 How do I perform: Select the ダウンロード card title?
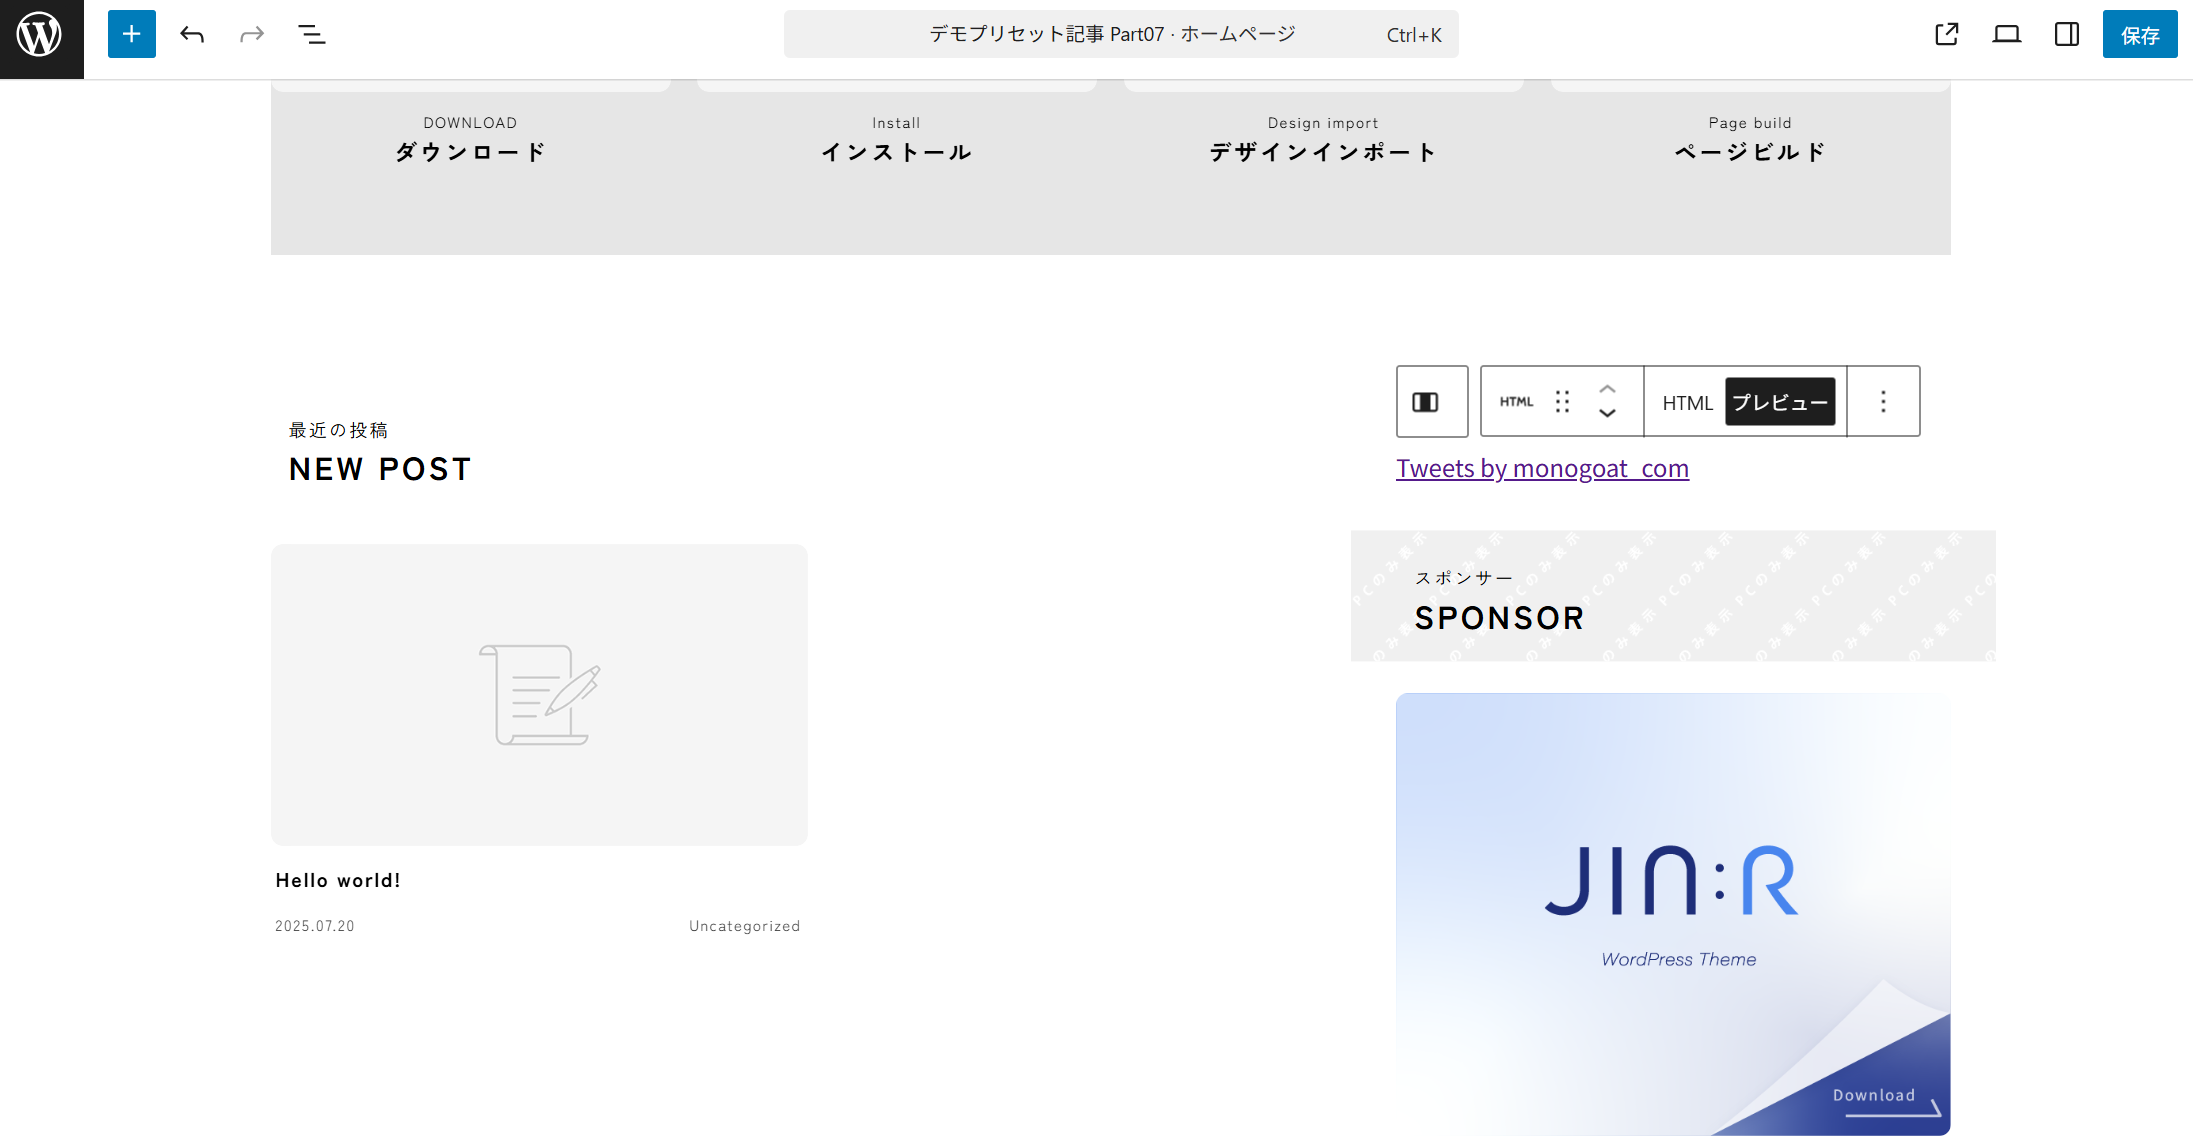pyautogui.click(x=470, y=152)
